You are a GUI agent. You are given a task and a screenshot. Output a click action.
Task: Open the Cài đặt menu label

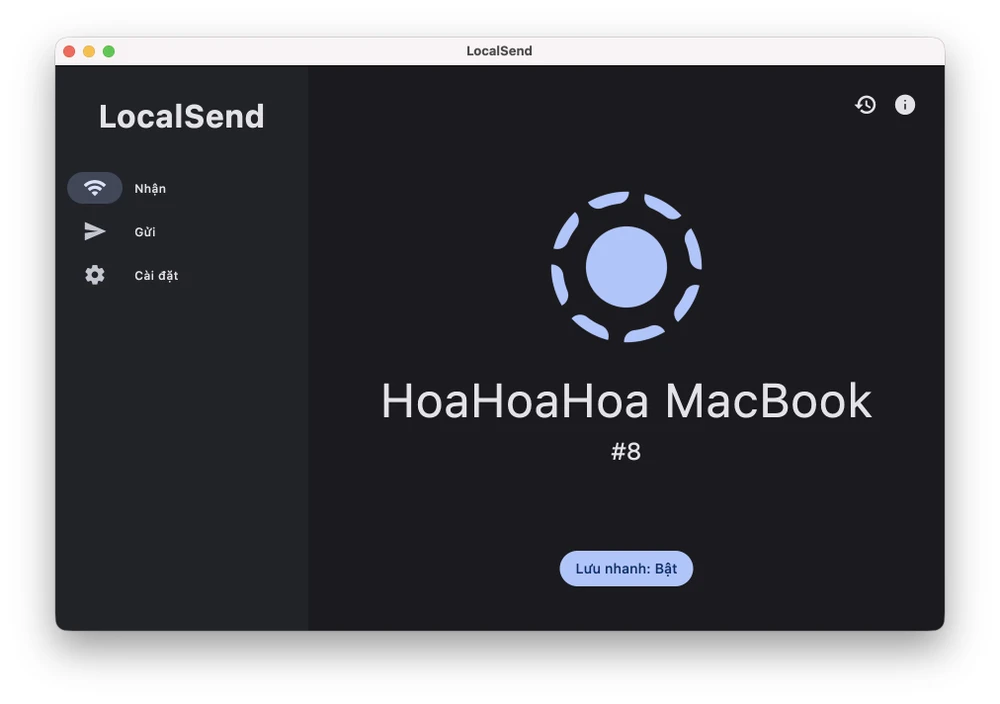(x=156, y=276)
